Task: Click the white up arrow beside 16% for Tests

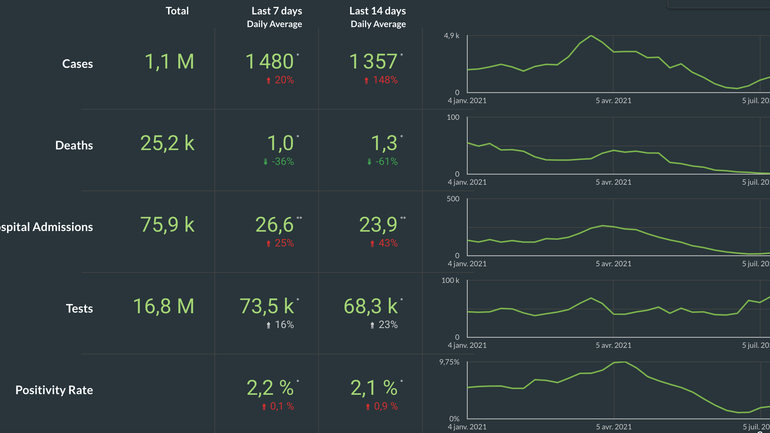Action: point(268,325)
